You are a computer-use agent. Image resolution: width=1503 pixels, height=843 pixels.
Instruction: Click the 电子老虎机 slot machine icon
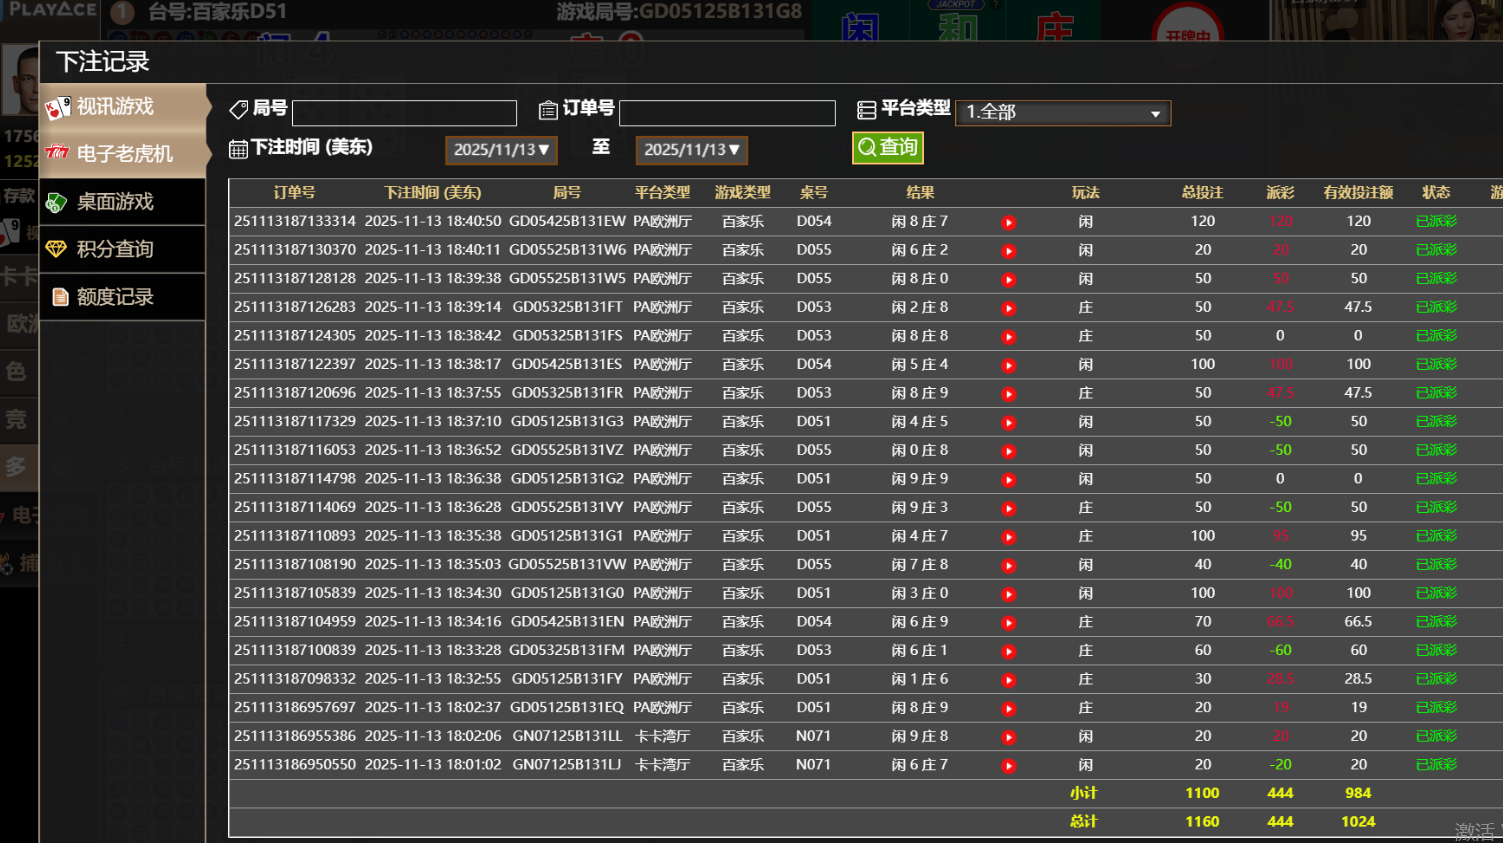[x=57, y=153]
